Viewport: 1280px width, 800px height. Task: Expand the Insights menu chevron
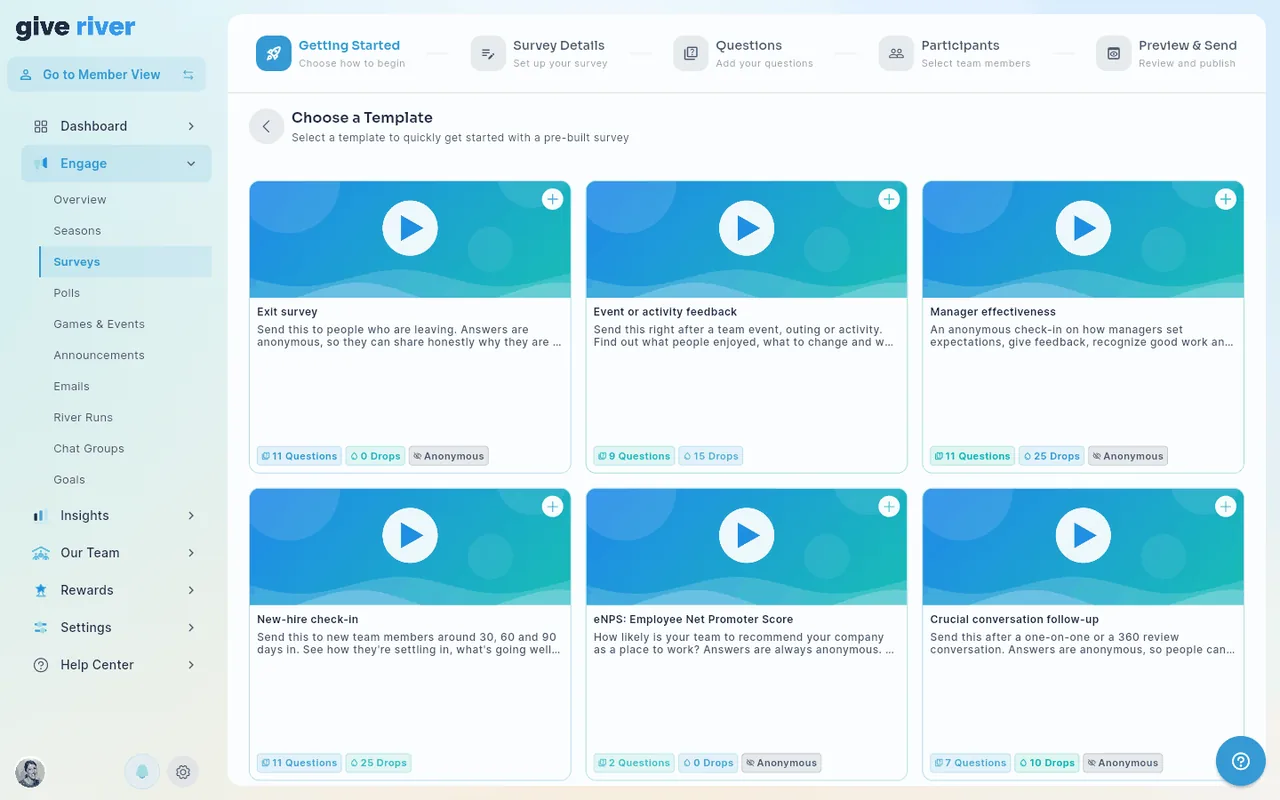[x=191, y=516]
